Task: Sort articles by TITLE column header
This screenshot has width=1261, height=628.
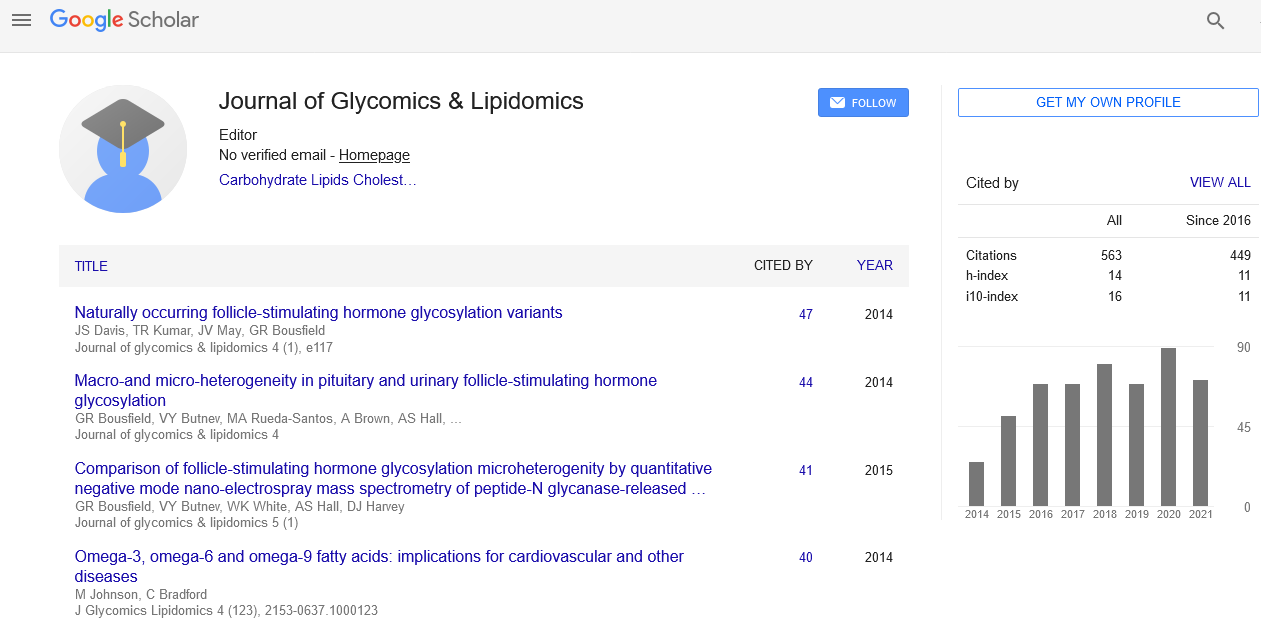Action: (x=91, y=266)
